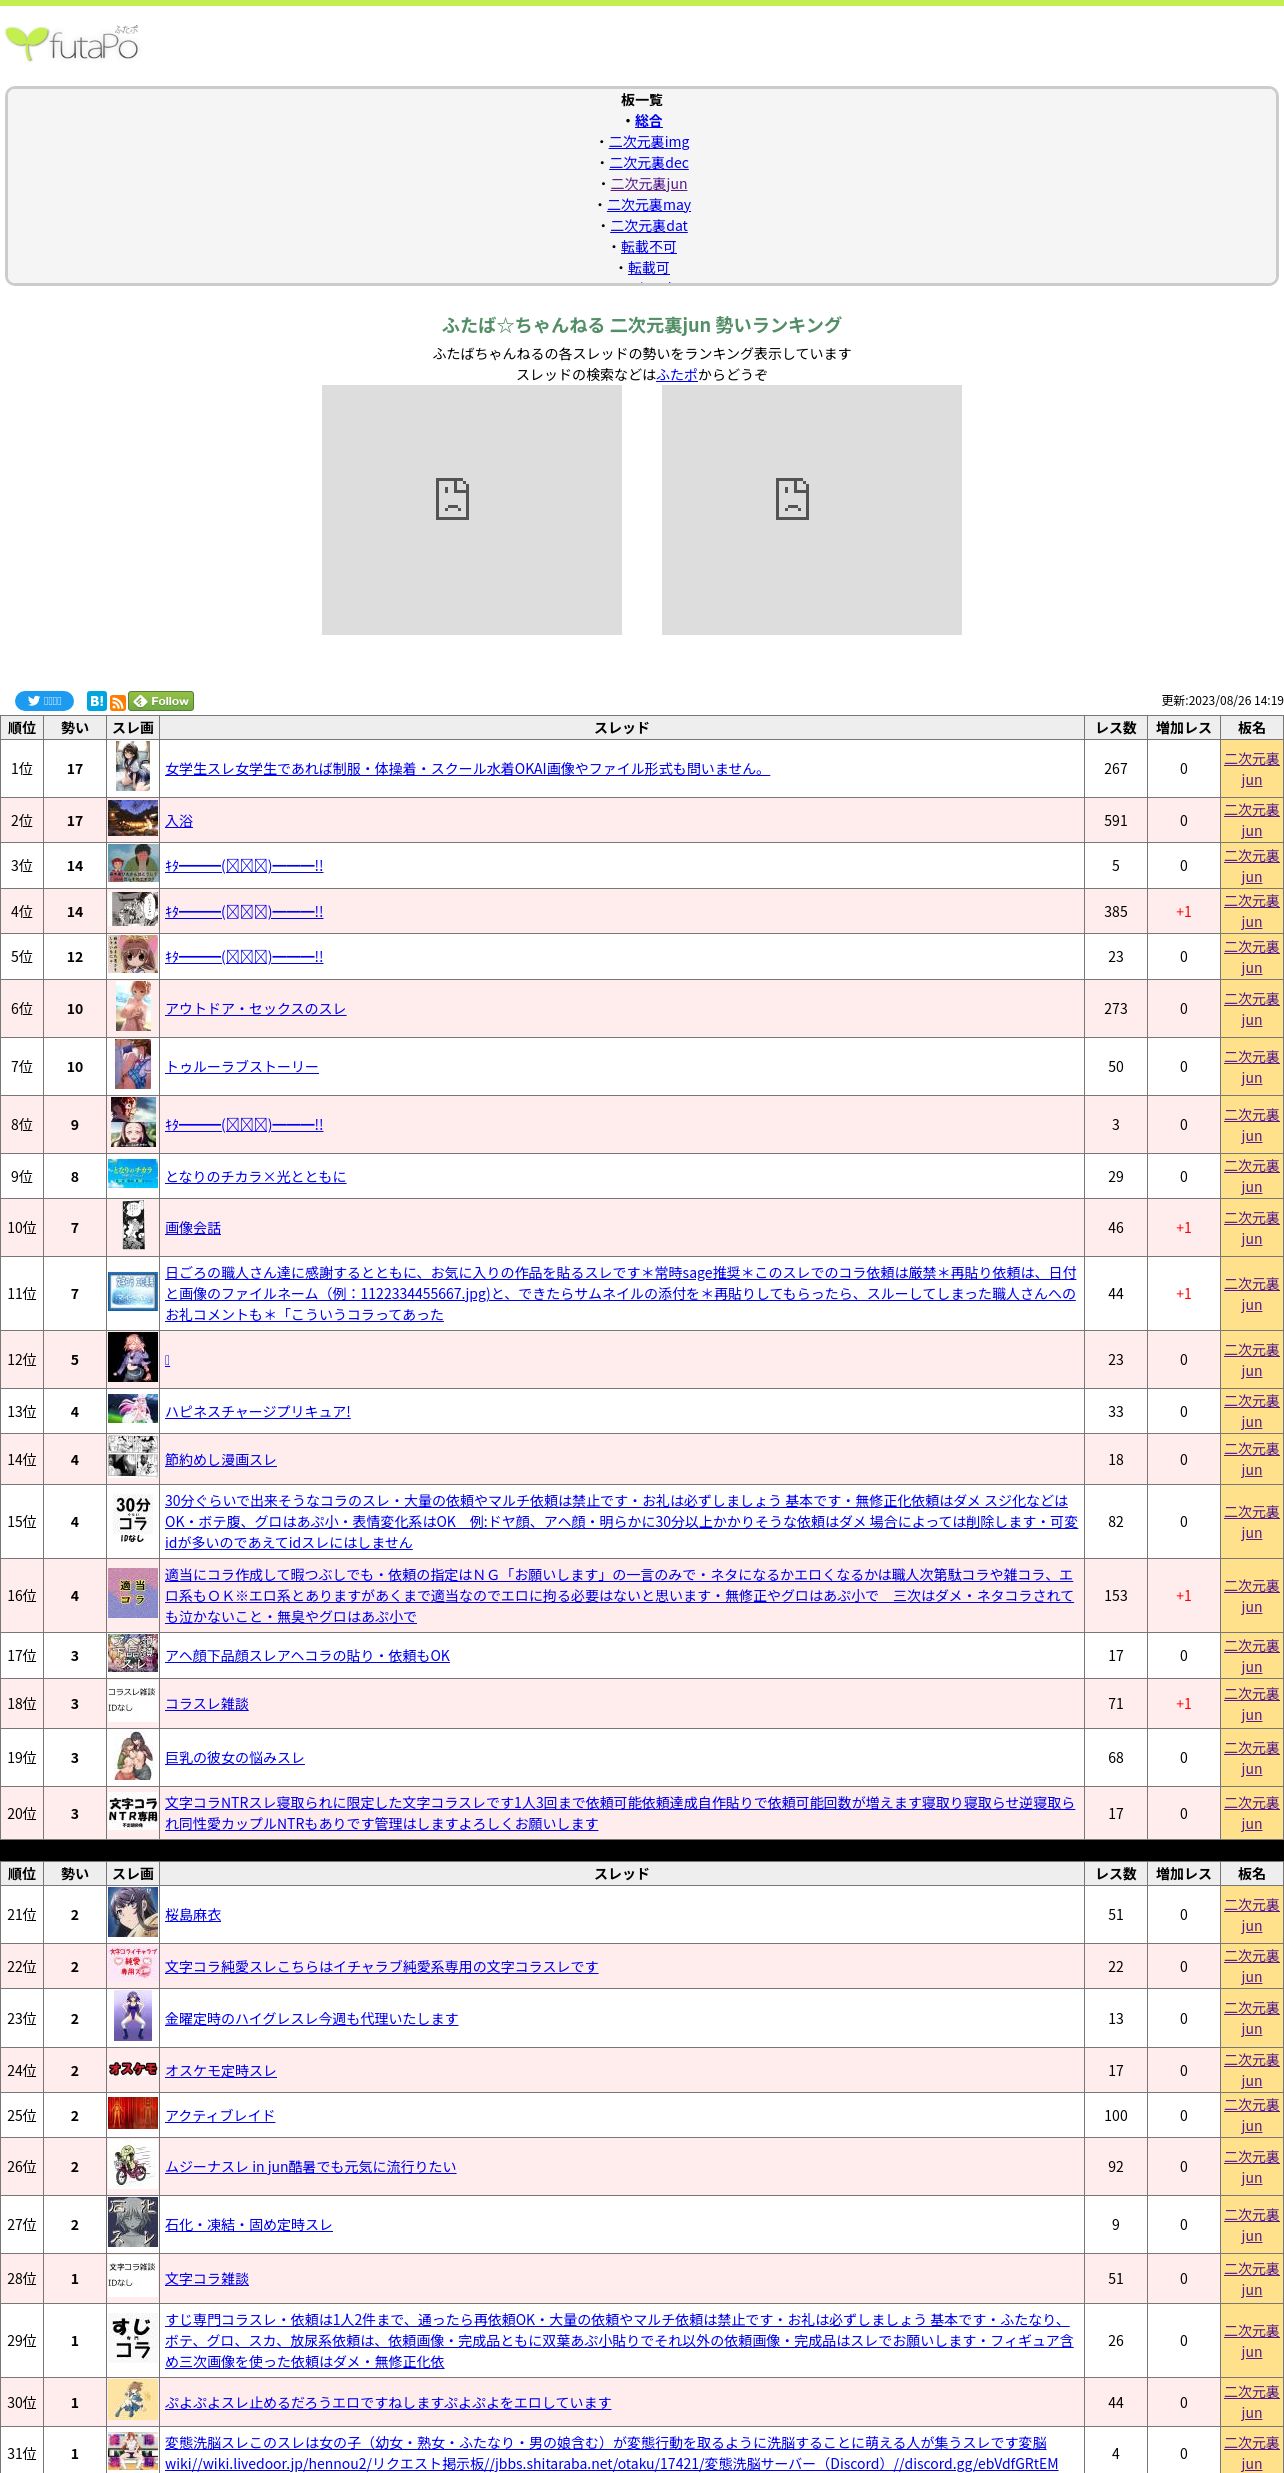Click the second broken ad placeholder

[812, 510]
